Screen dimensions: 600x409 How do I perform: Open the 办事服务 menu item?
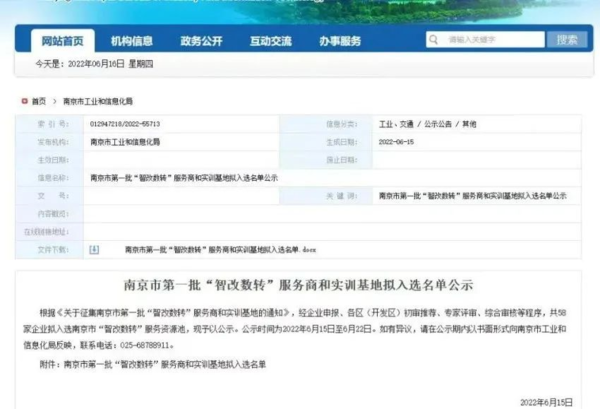[340, 41]
